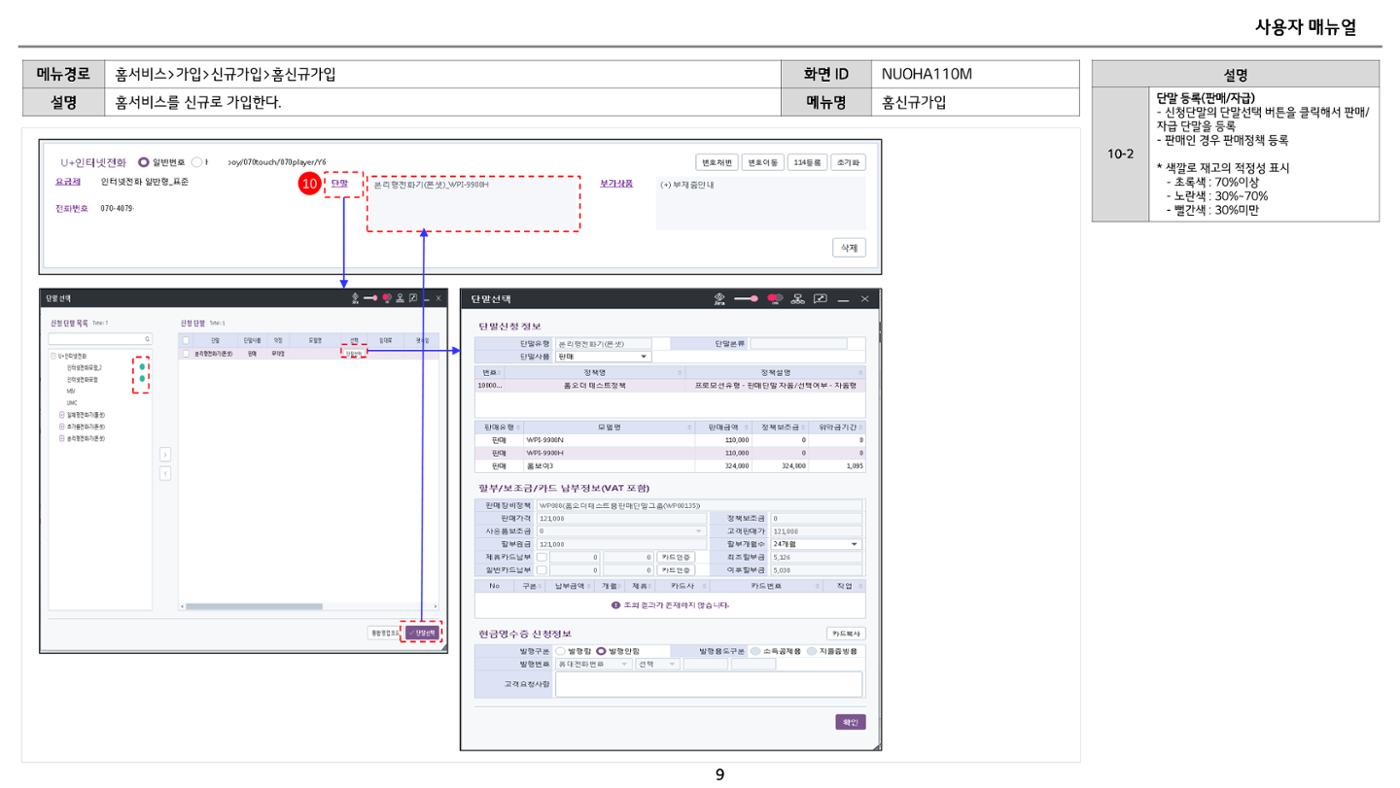Click the 단말선택 button in table row
The width and height of the screenshot is (1400, 788).
354,353
